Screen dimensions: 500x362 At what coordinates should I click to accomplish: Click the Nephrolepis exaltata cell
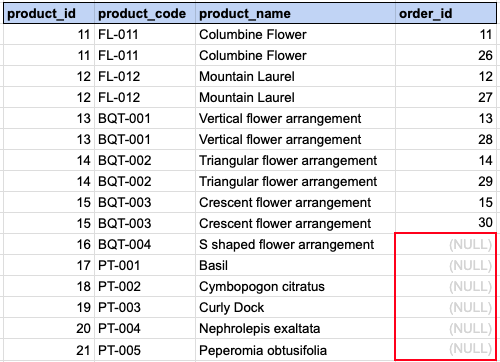[295, 328]
